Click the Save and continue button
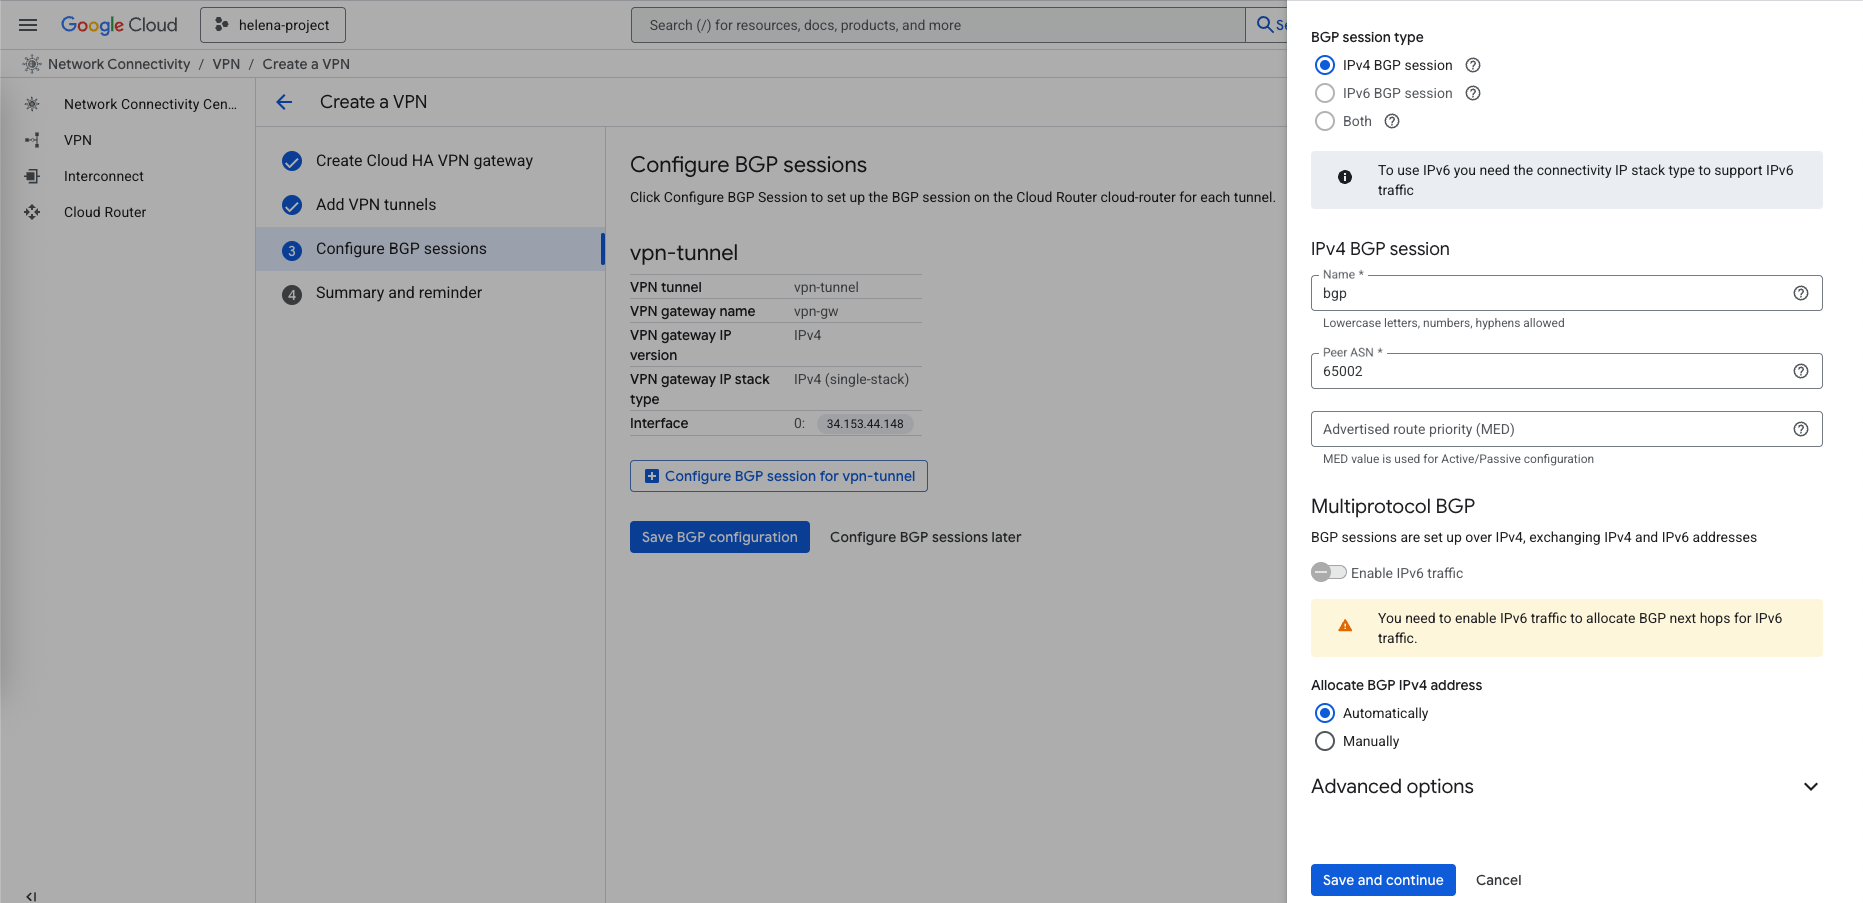 tap(1383, 880)
